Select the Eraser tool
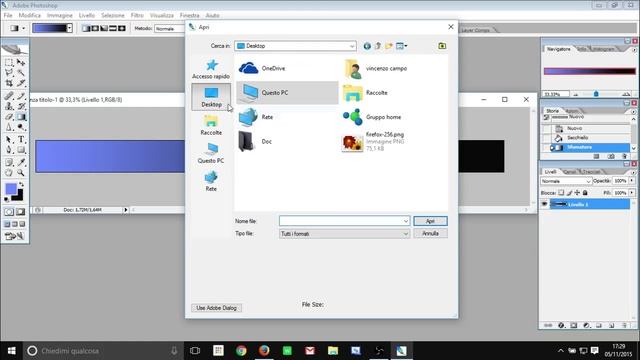This screenshot has width=640, height=360. (9, 117)
